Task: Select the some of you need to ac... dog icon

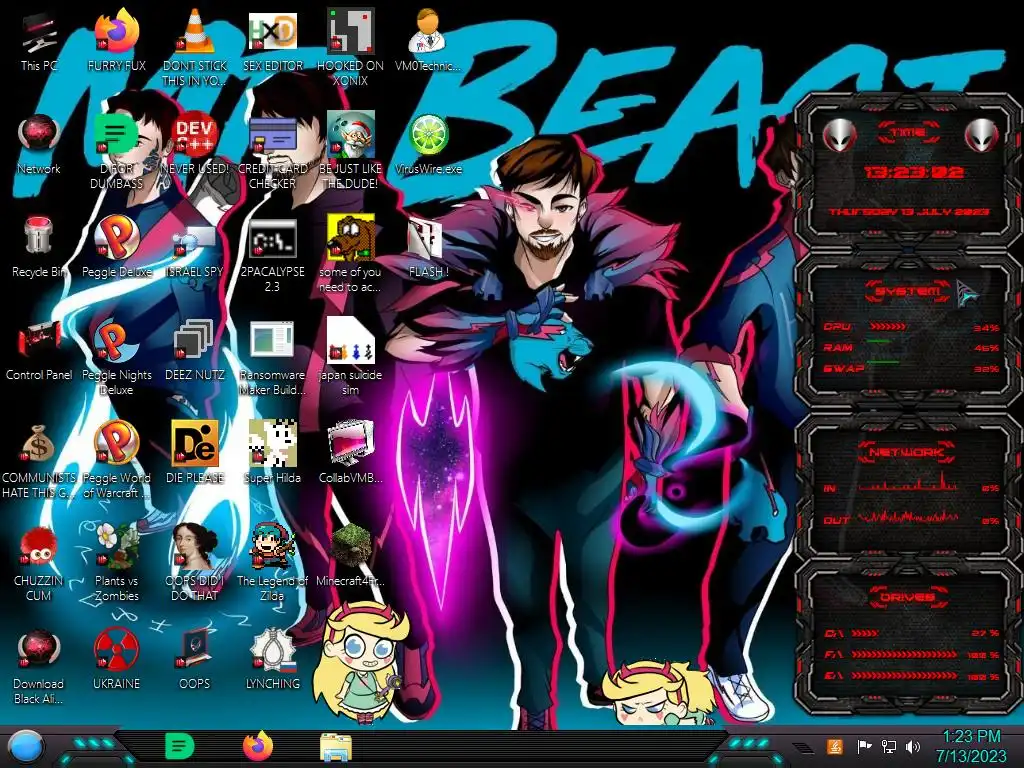Action: point(350,255)
